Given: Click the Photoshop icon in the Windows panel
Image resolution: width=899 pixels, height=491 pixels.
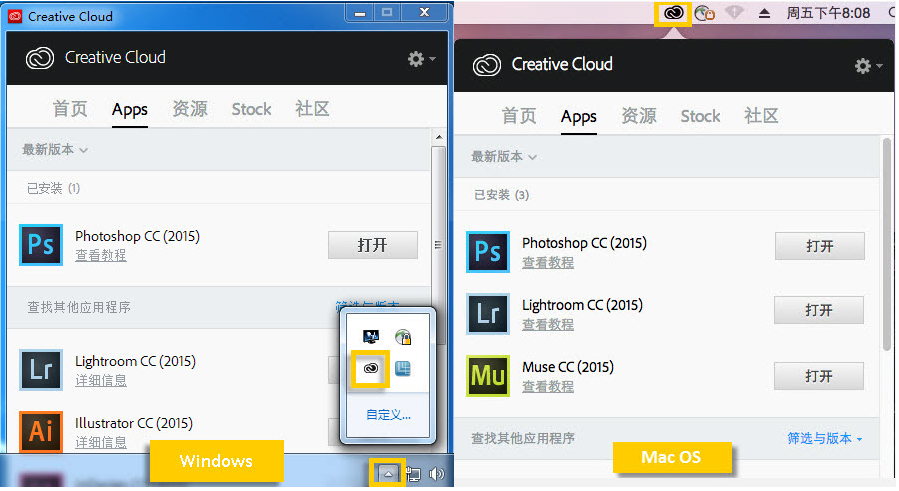Looking at the screenshot, I should (41, 245).
